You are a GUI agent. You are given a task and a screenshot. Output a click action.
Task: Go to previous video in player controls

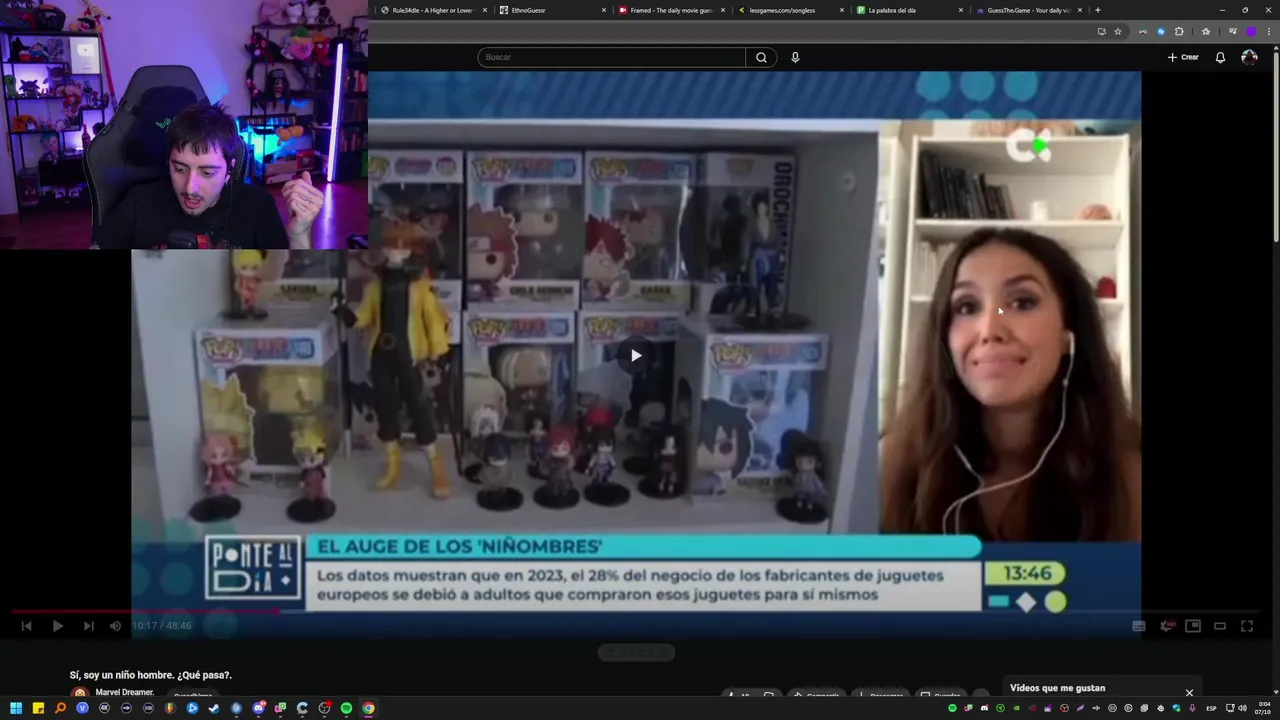27,626
